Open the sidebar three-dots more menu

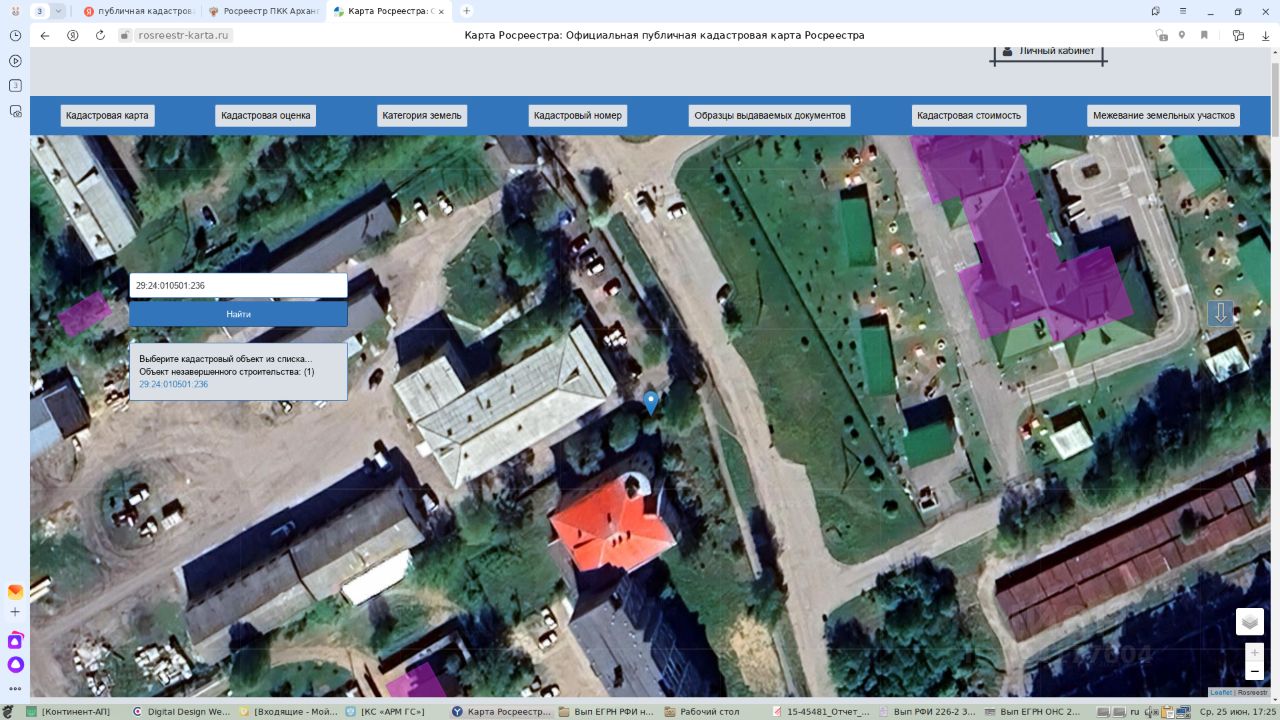click(15, 688)
